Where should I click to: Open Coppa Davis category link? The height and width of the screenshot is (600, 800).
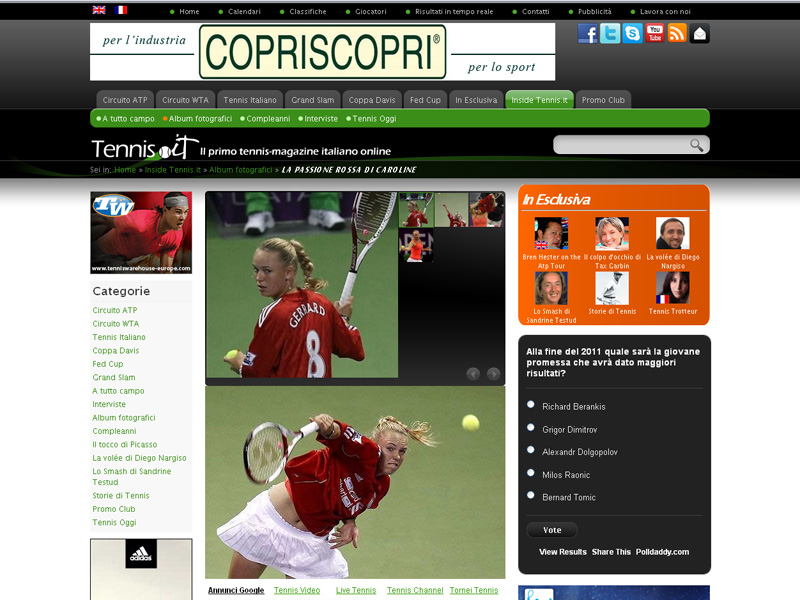point(116,351)
